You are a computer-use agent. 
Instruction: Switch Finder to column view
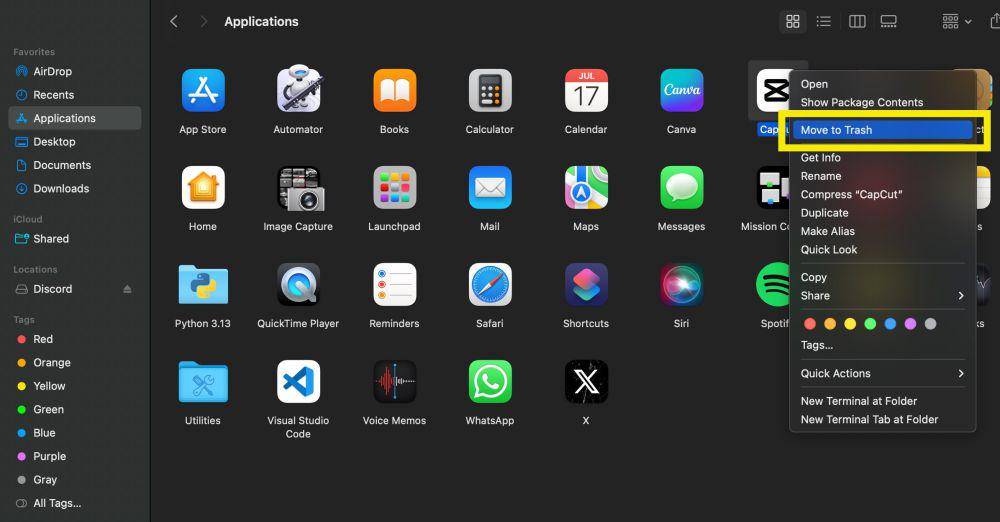857,22
